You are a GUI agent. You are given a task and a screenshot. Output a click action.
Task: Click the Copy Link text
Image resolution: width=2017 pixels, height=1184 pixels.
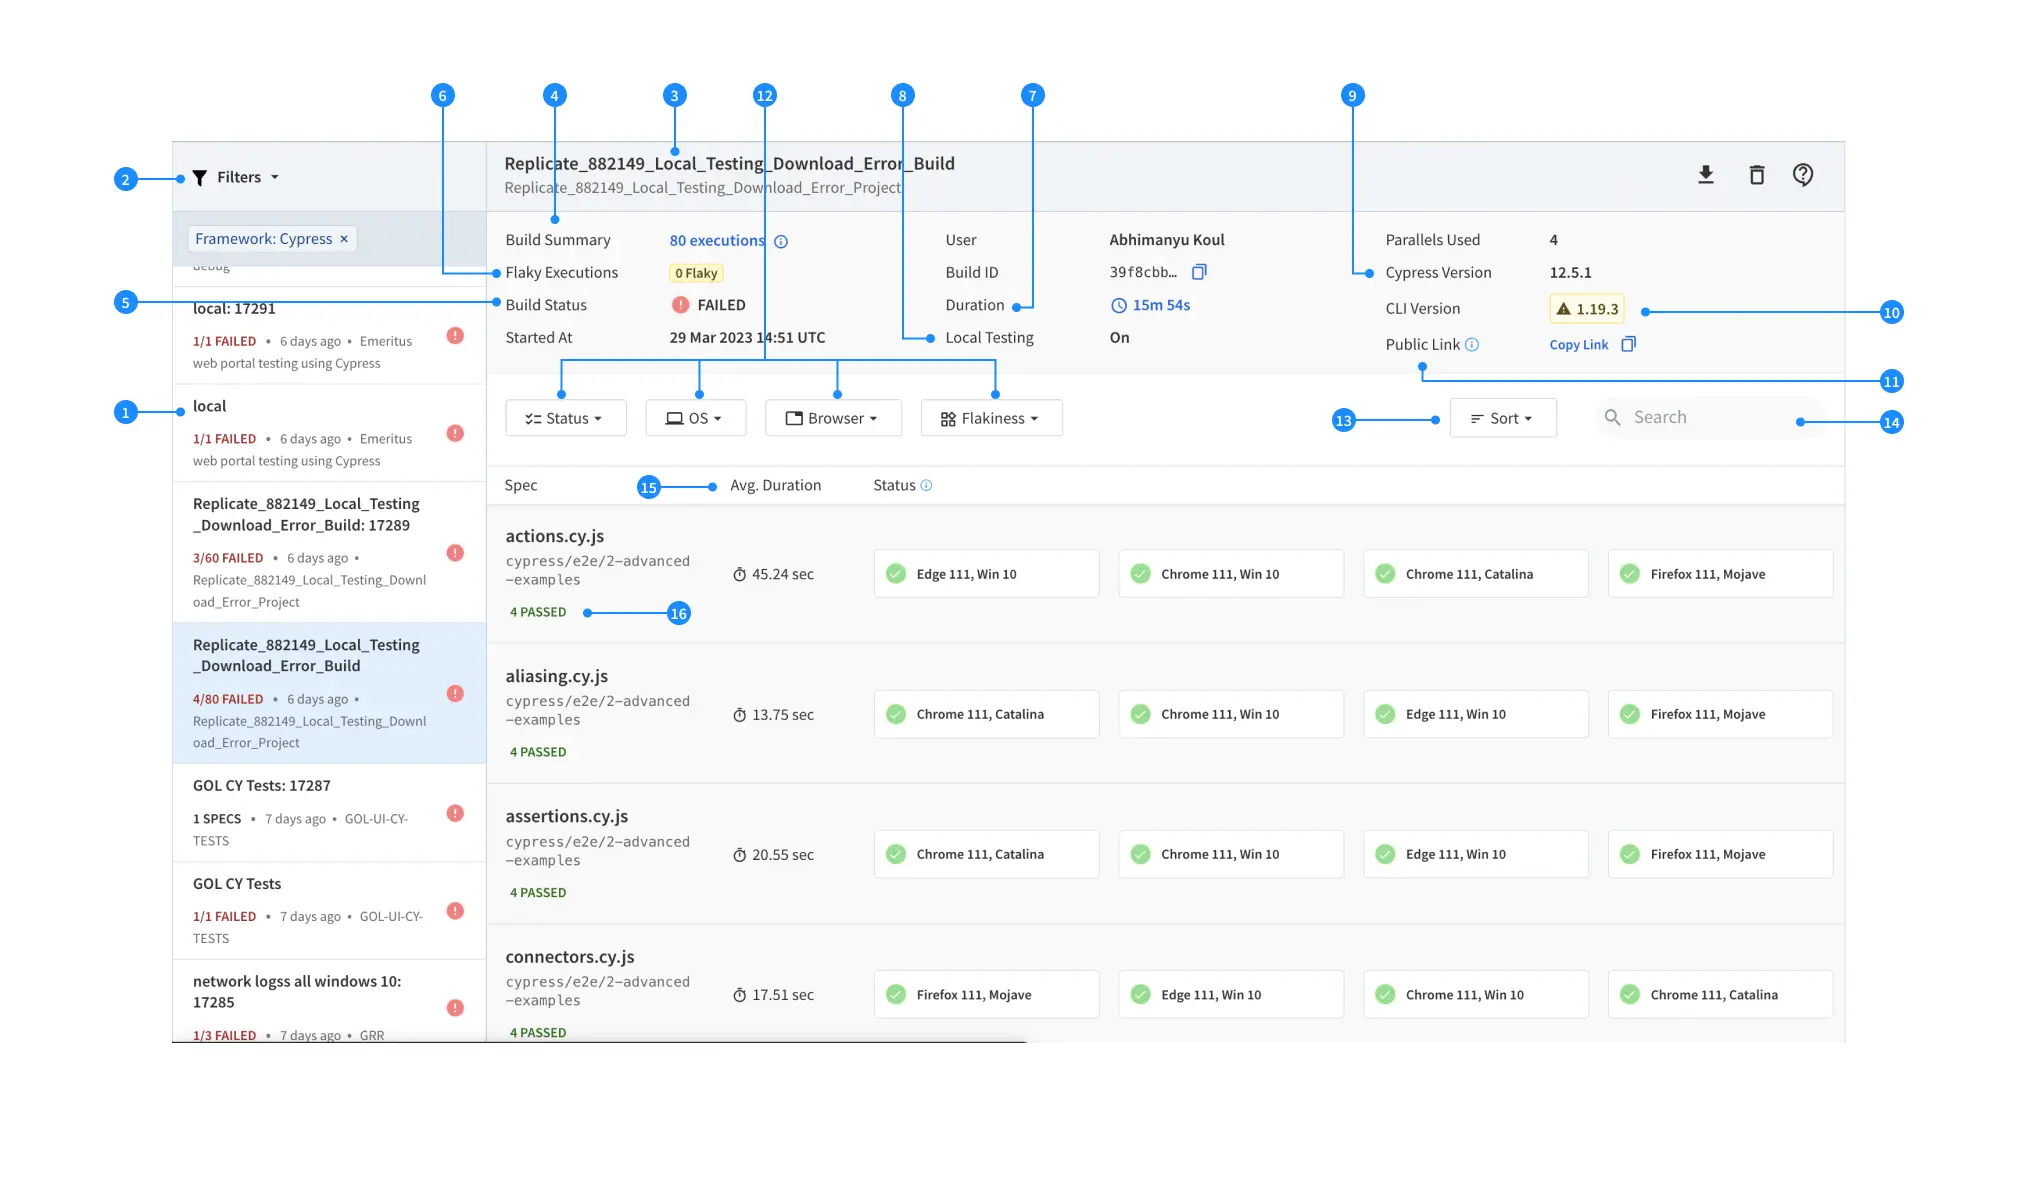coord(1578,344)
